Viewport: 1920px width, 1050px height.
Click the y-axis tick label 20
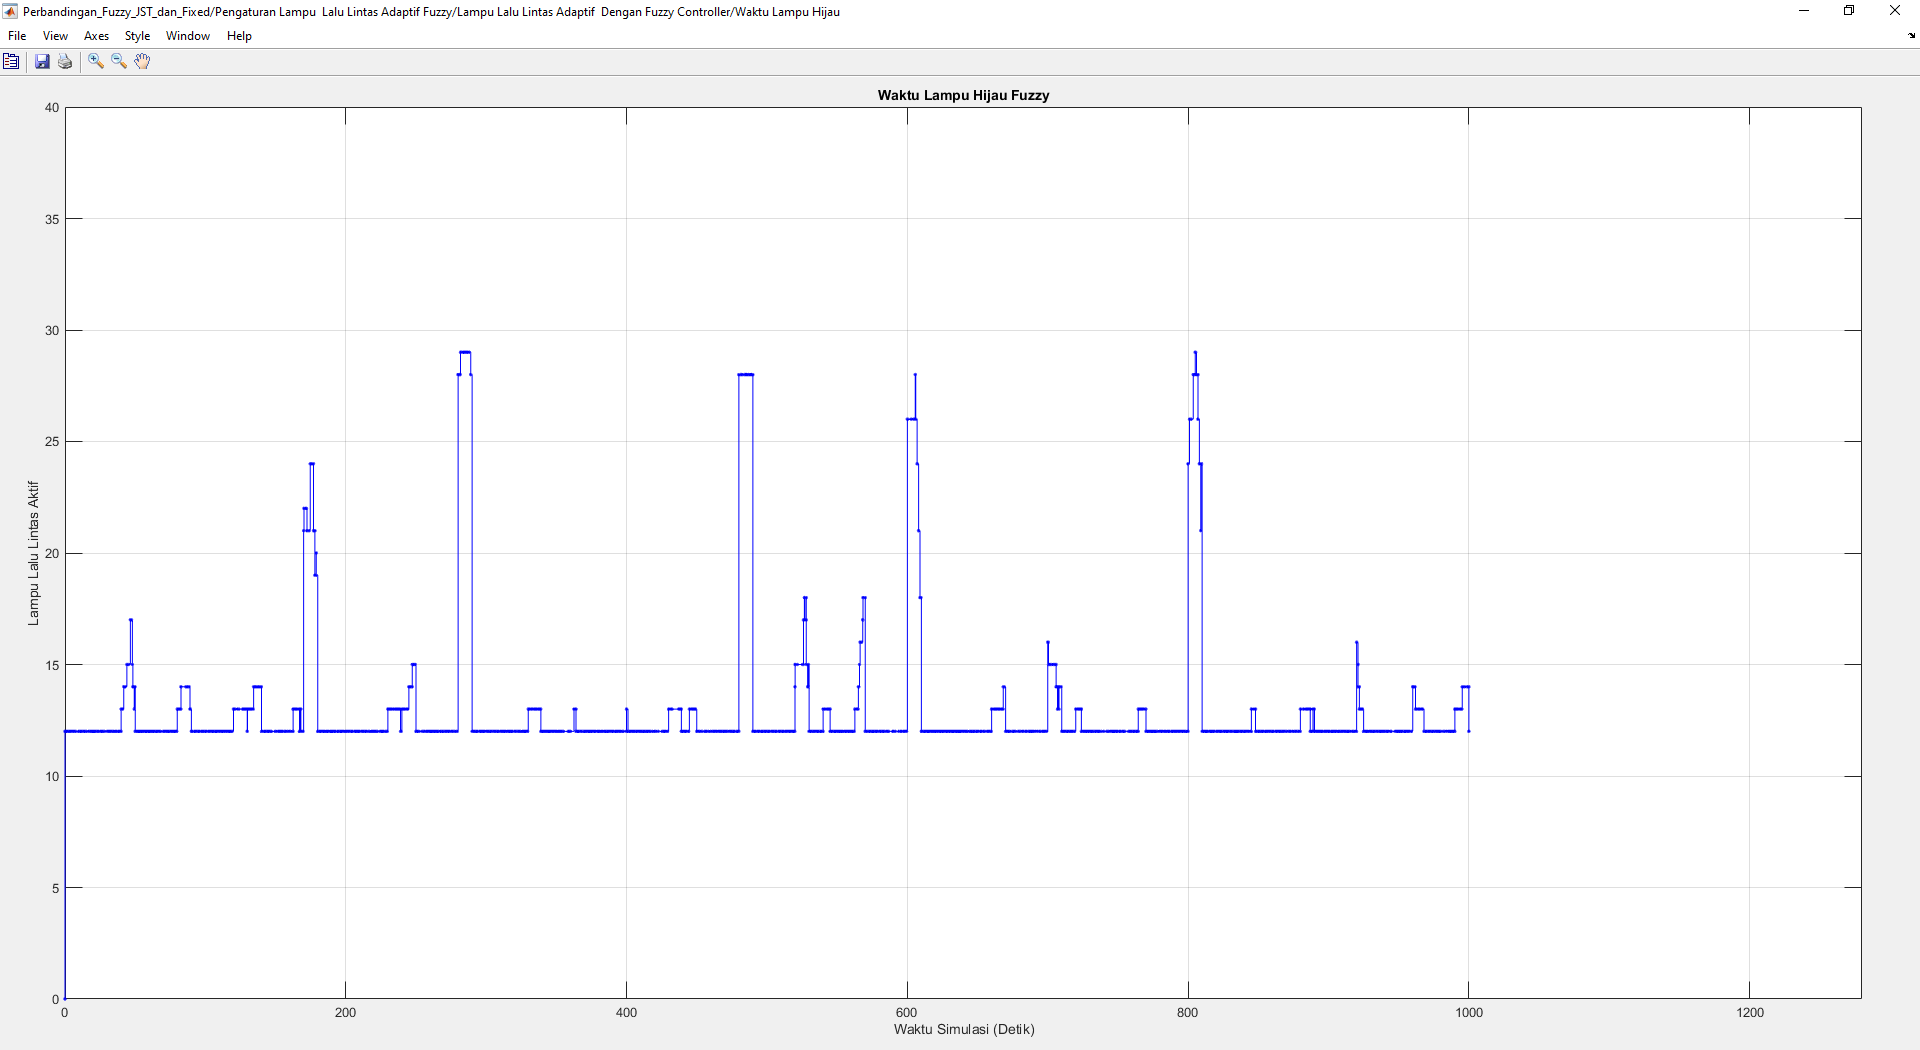[x=52, y=554]
